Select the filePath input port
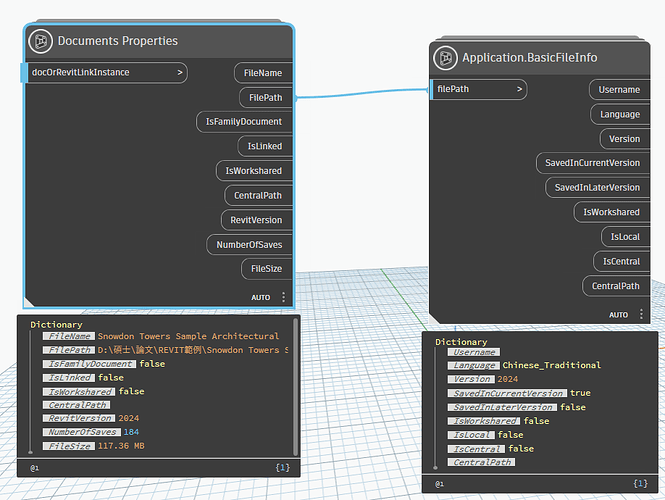The width and height of the screenshot is (665, 500). [478, 89]
